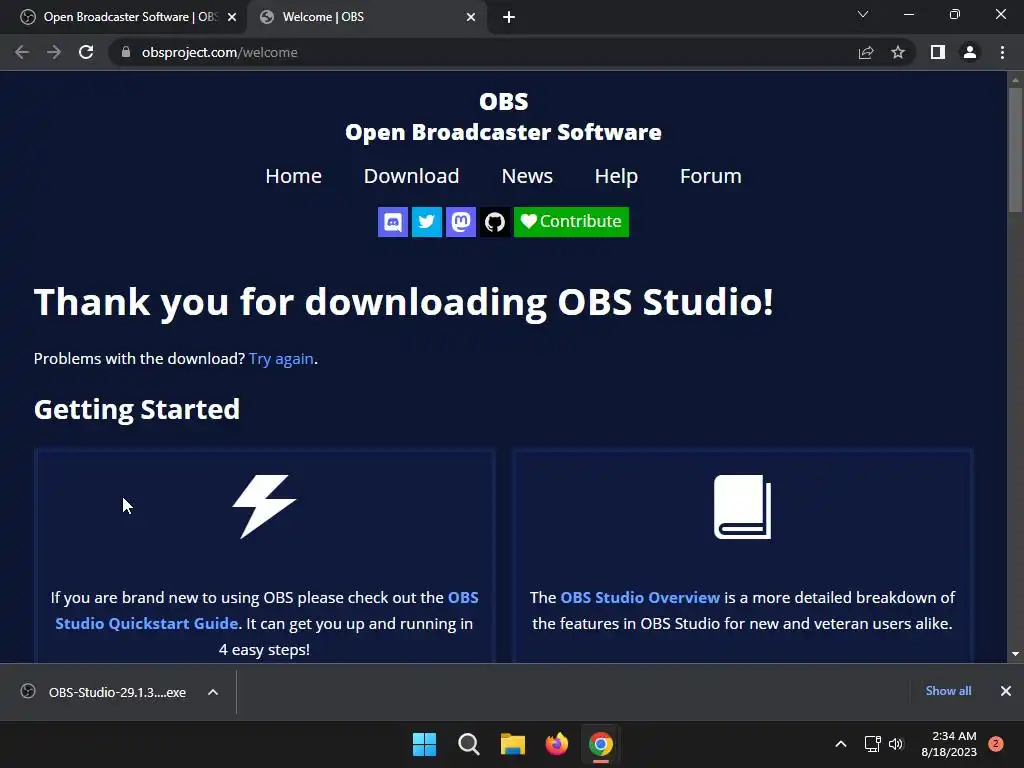Click the network status tray icon
1024x768 pixels.
pos(872,744)
